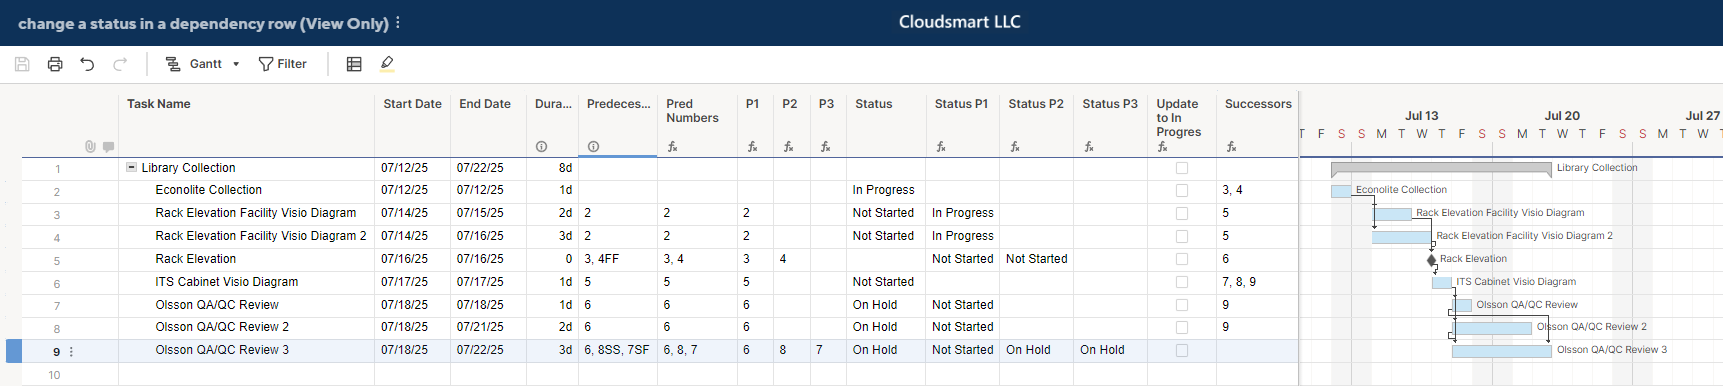Click the Redo arrow icon
The image size is (1723, 386).
click(120, 64)
